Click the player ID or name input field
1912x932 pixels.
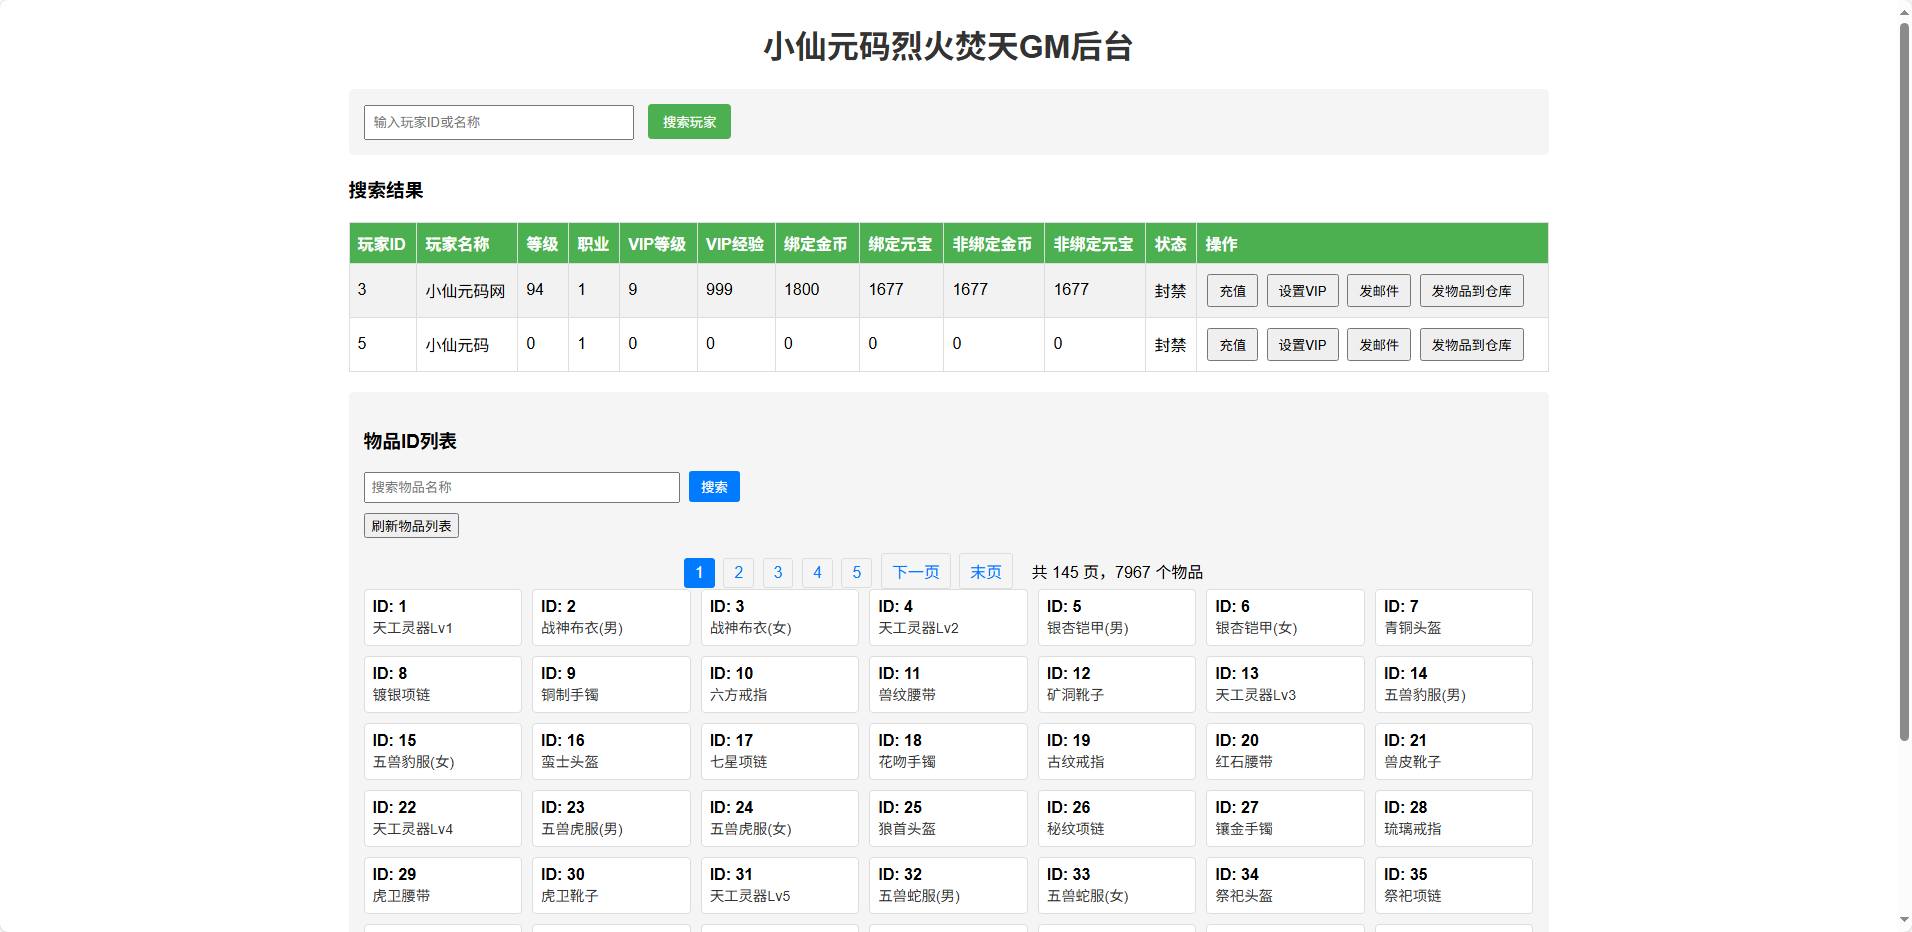pyautogui.click(x=498, y=122)
